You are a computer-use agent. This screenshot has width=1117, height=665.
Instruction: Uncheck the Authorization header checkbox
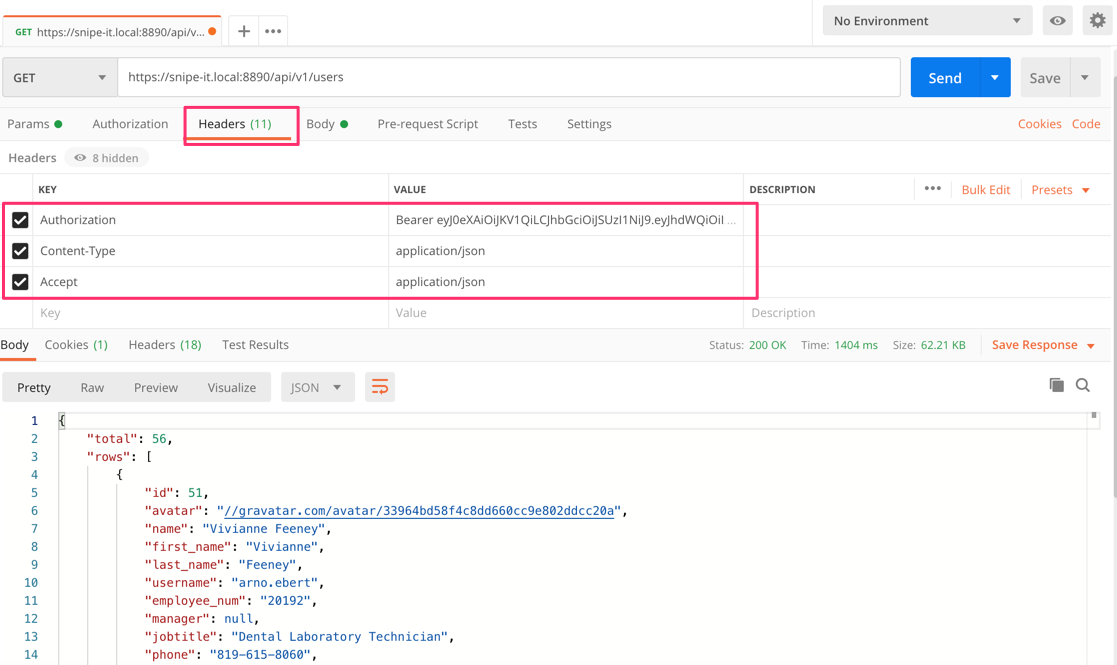click(x=20, y=220)
